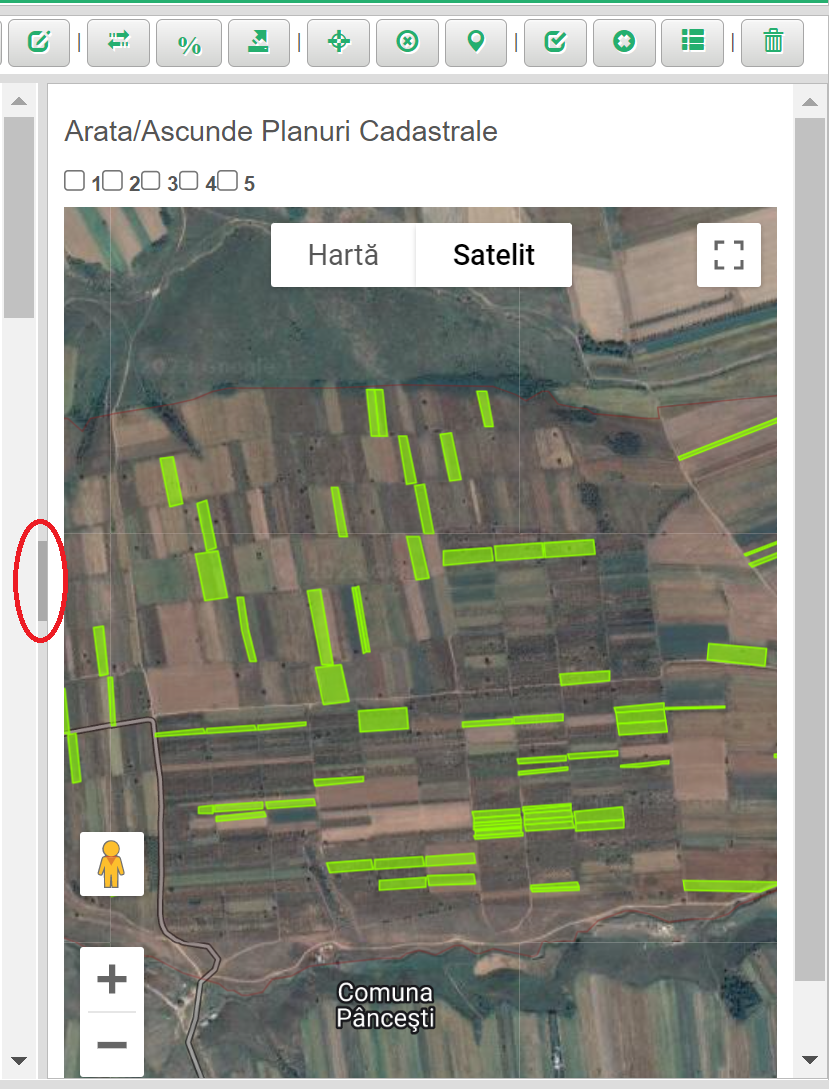
Task: Click the list view toolbar icon
Action: pos(692,42)
